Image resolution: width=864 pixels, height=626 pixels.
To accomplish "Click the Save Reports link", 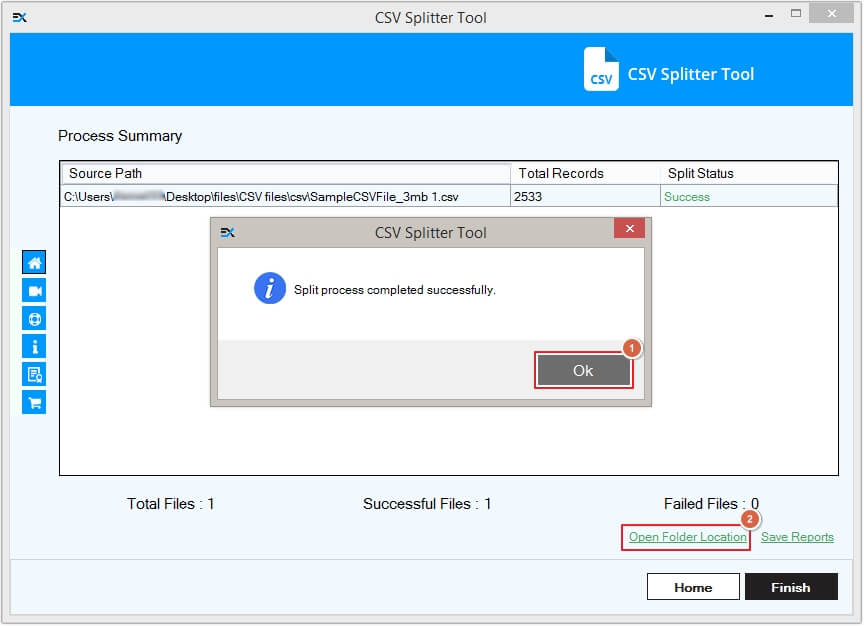I will (797, 537).
